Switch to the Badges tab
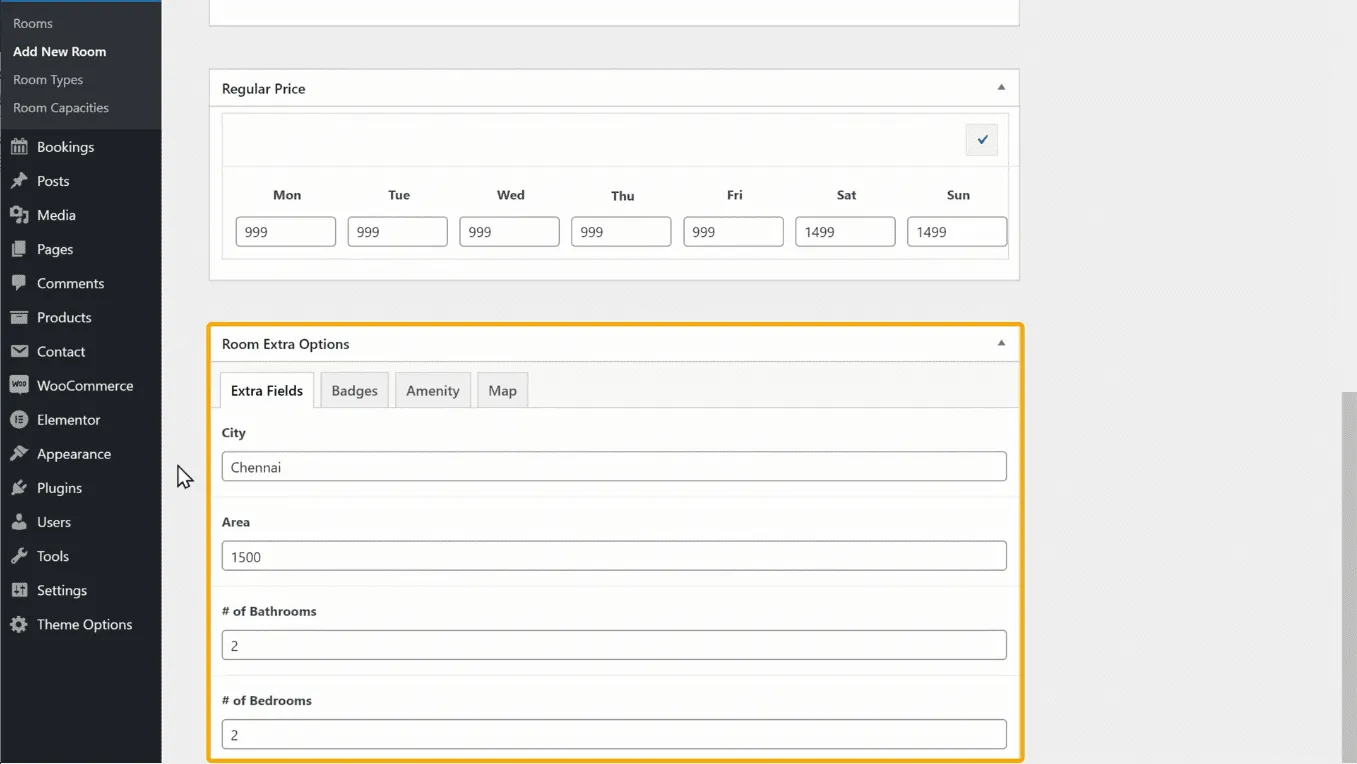This screenshot has width=1357, height=764. 354,391
